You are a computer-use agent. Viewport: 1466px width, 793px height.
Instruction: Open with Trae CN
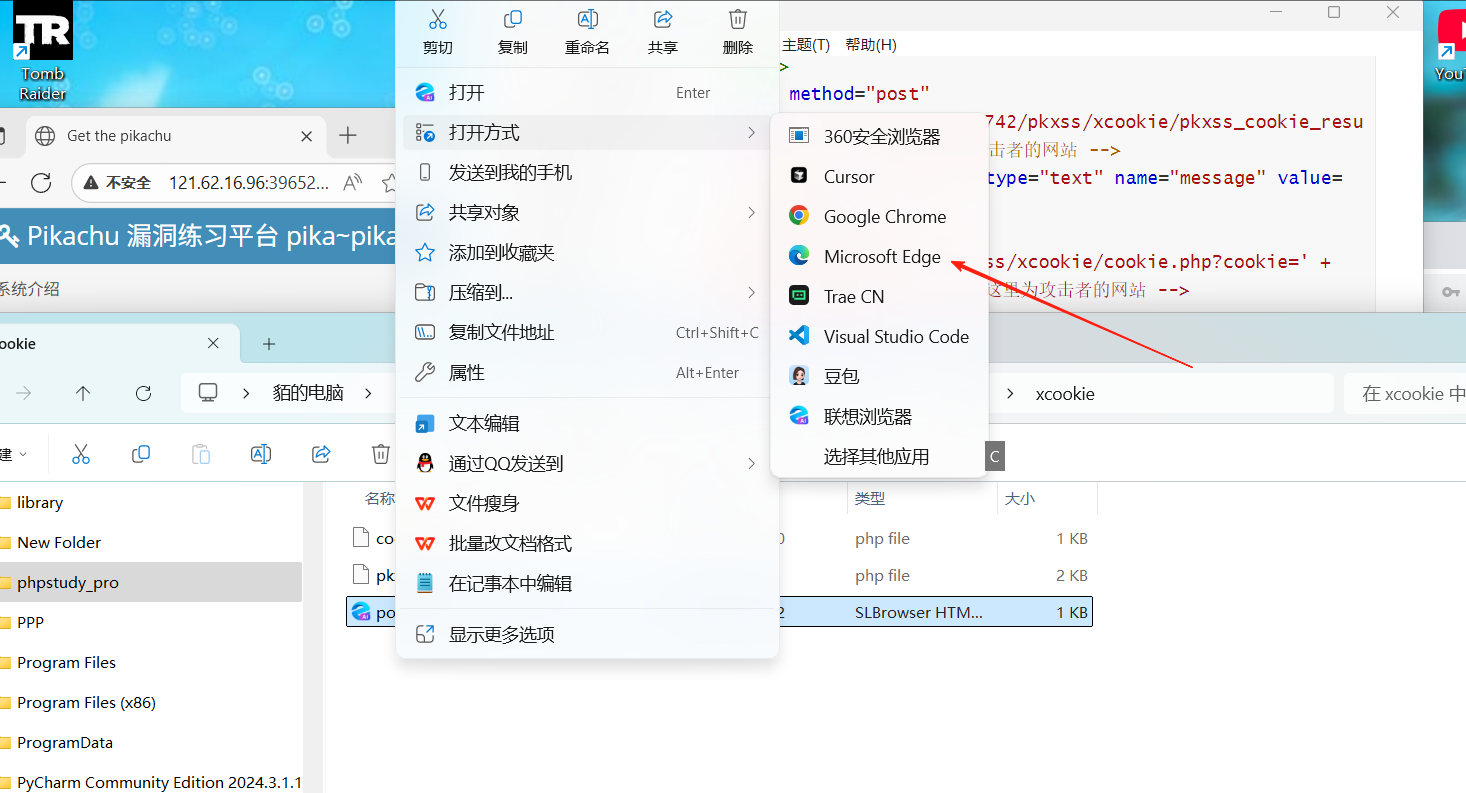coord(879,296)
